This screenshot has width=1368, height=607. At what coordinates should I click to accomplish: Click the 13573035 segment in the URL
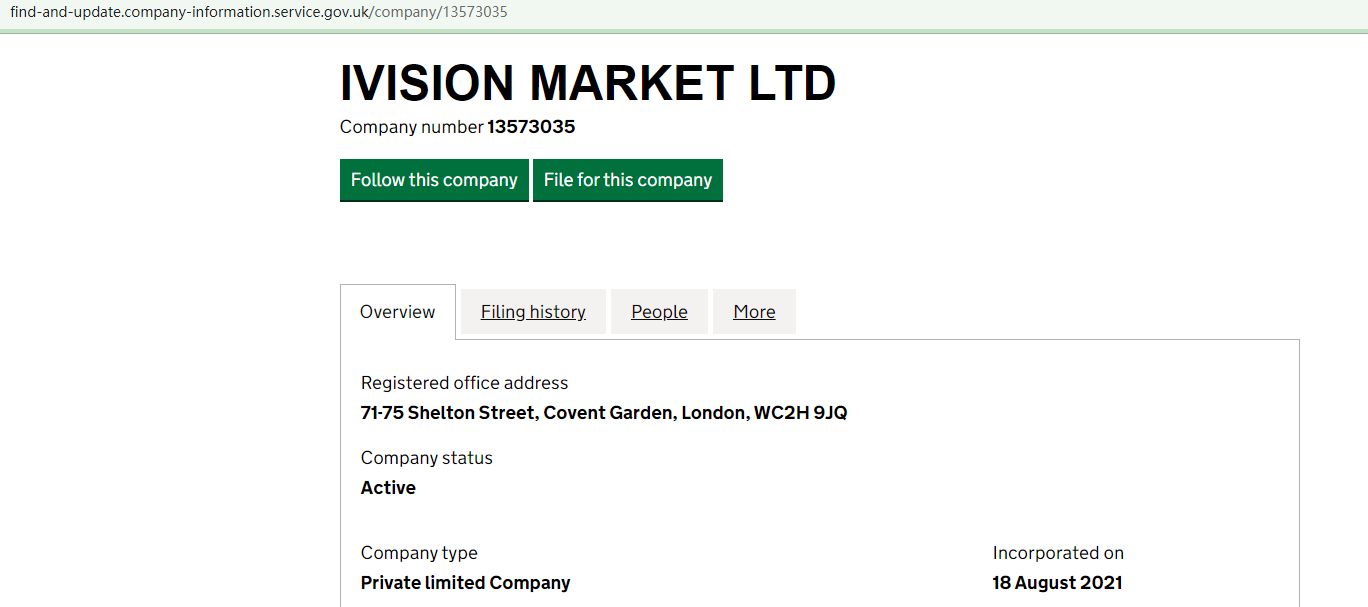pos(472,12)
